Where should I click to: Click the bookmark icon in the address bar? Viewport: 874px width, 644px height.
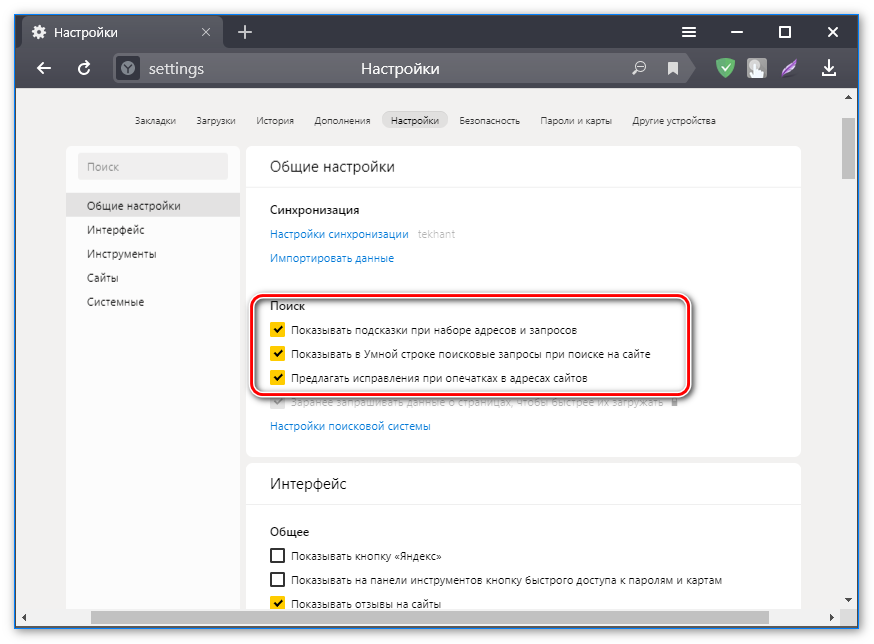tap(673, 69)
